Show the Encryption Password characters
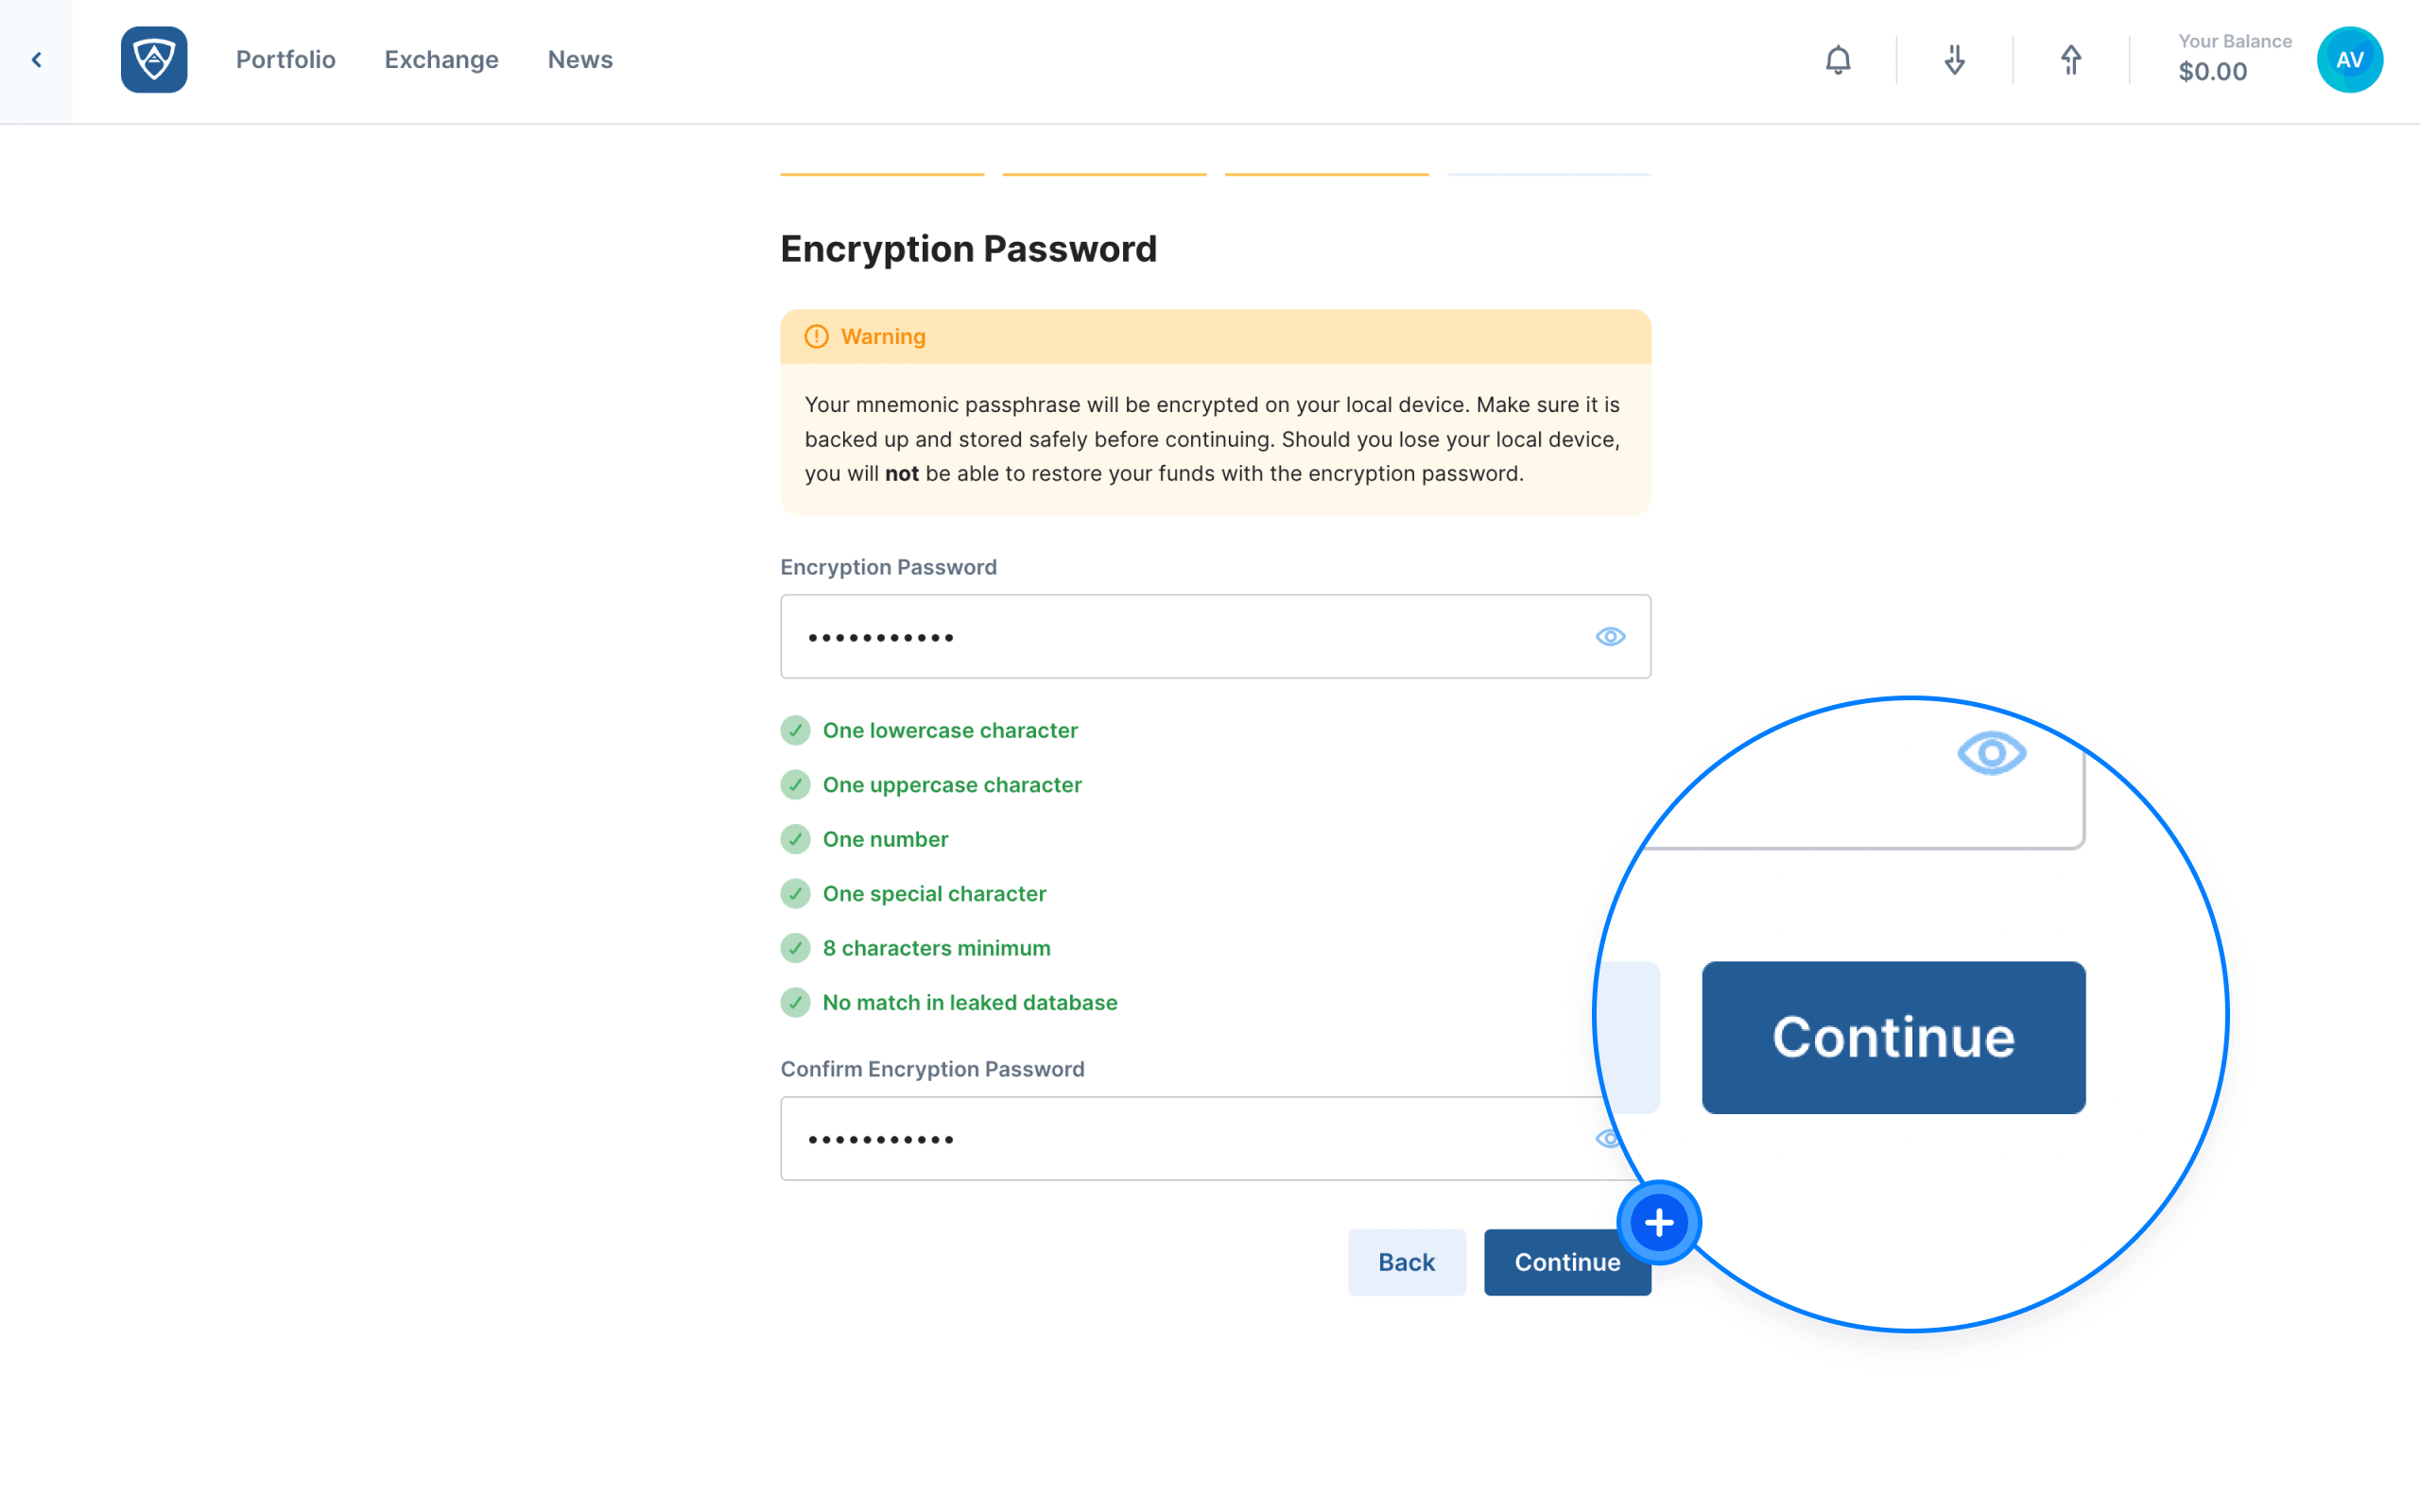 pyautogui.click(x=1609, y=636)
